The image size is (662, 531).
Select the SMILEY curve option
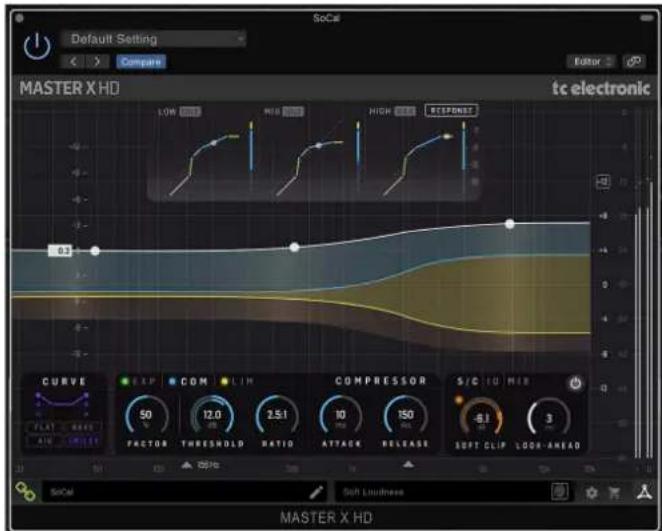click(83, 441)
